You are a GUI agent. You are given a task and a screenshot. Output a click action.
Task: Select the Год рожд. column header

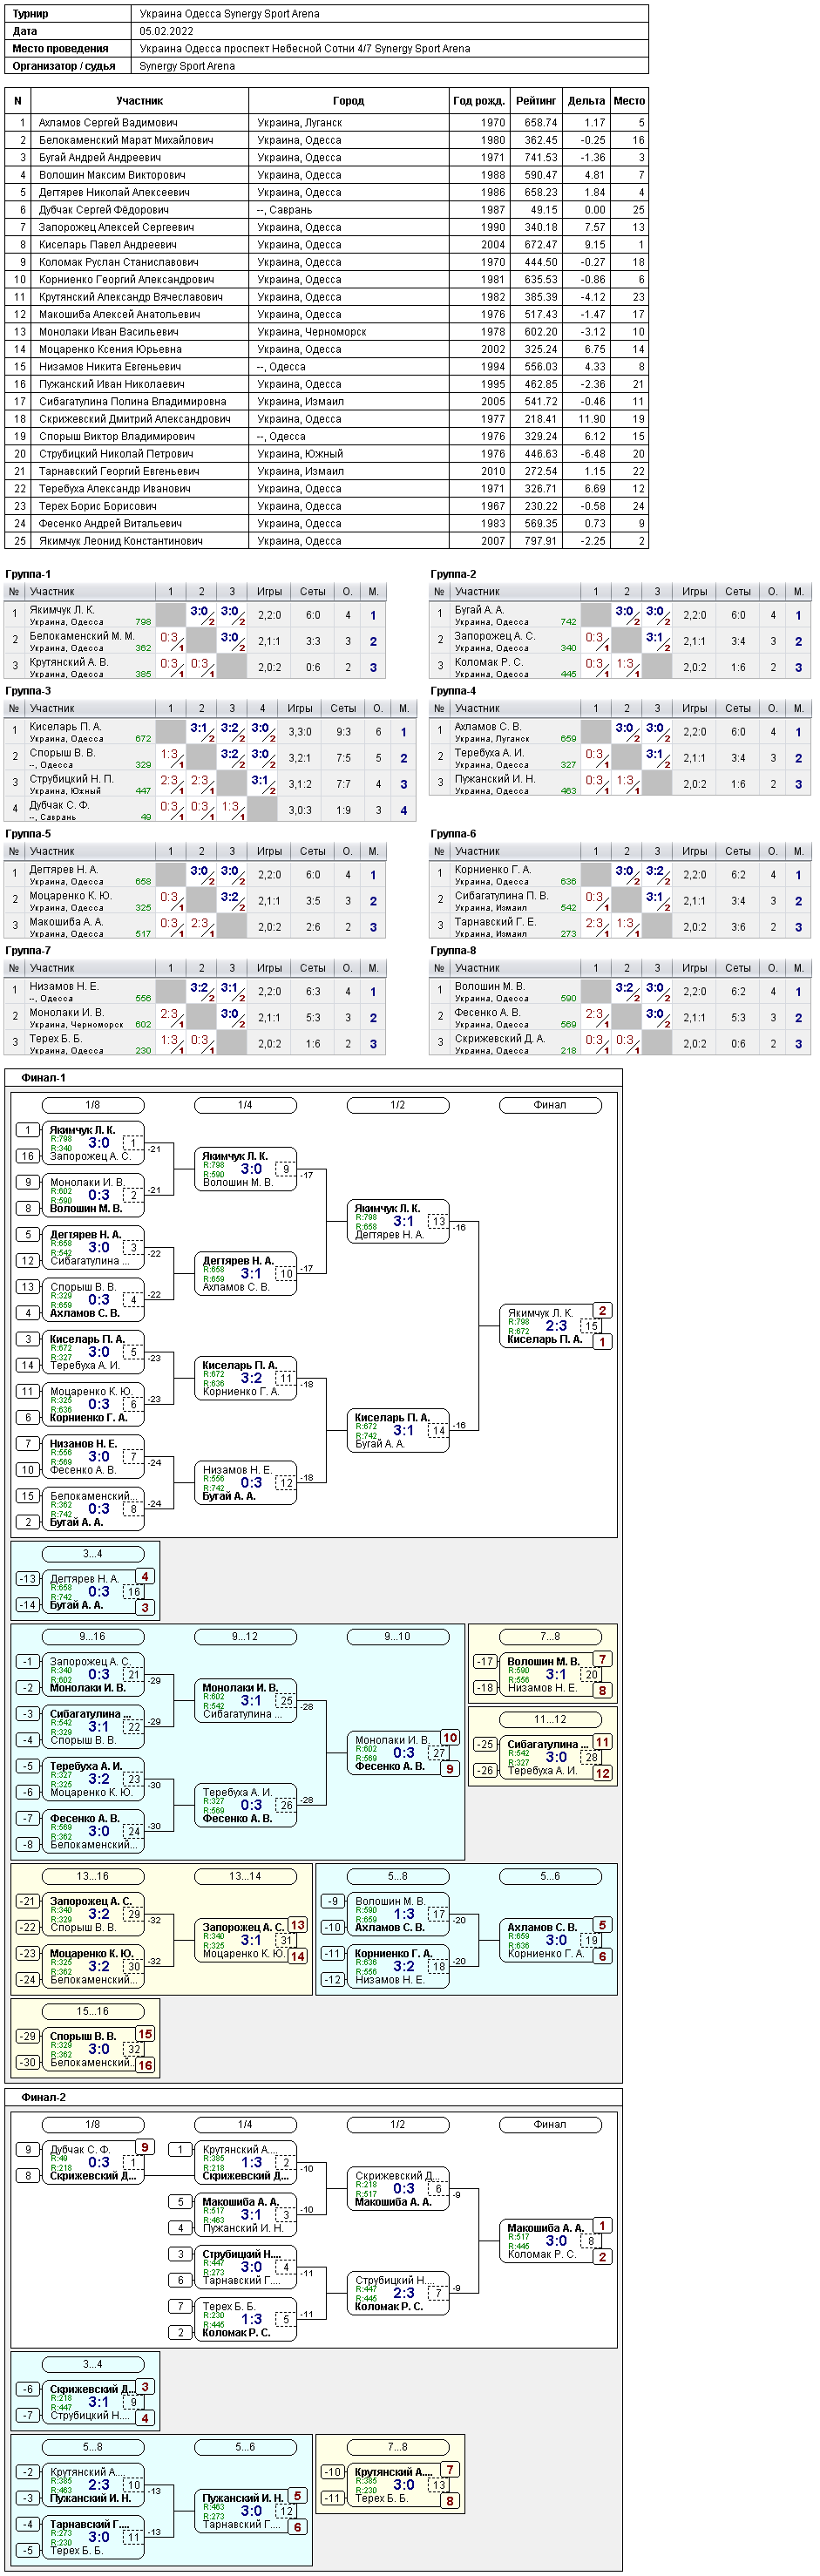pos(479,101)
